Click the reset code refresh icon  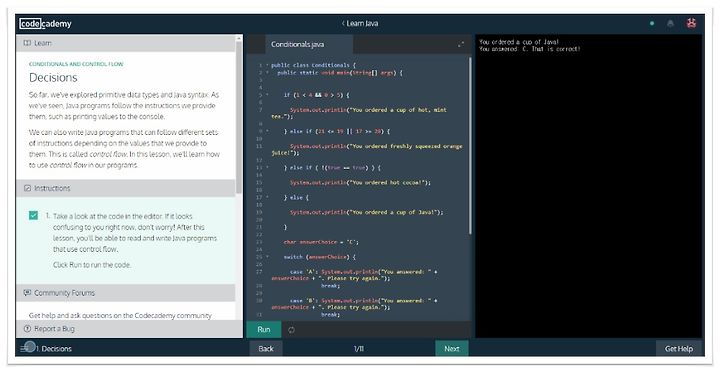(x=291, y=330)
